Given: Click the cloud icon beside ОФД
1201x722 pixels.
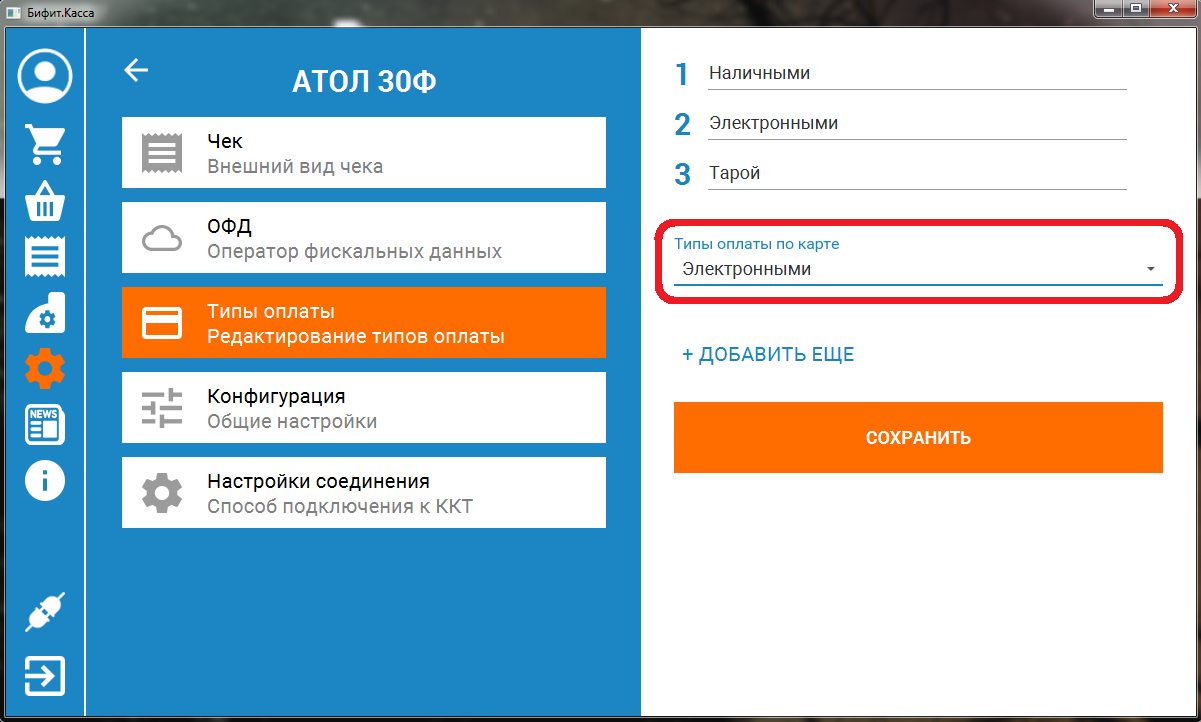Looking at the screenshot, I should 162,238.
